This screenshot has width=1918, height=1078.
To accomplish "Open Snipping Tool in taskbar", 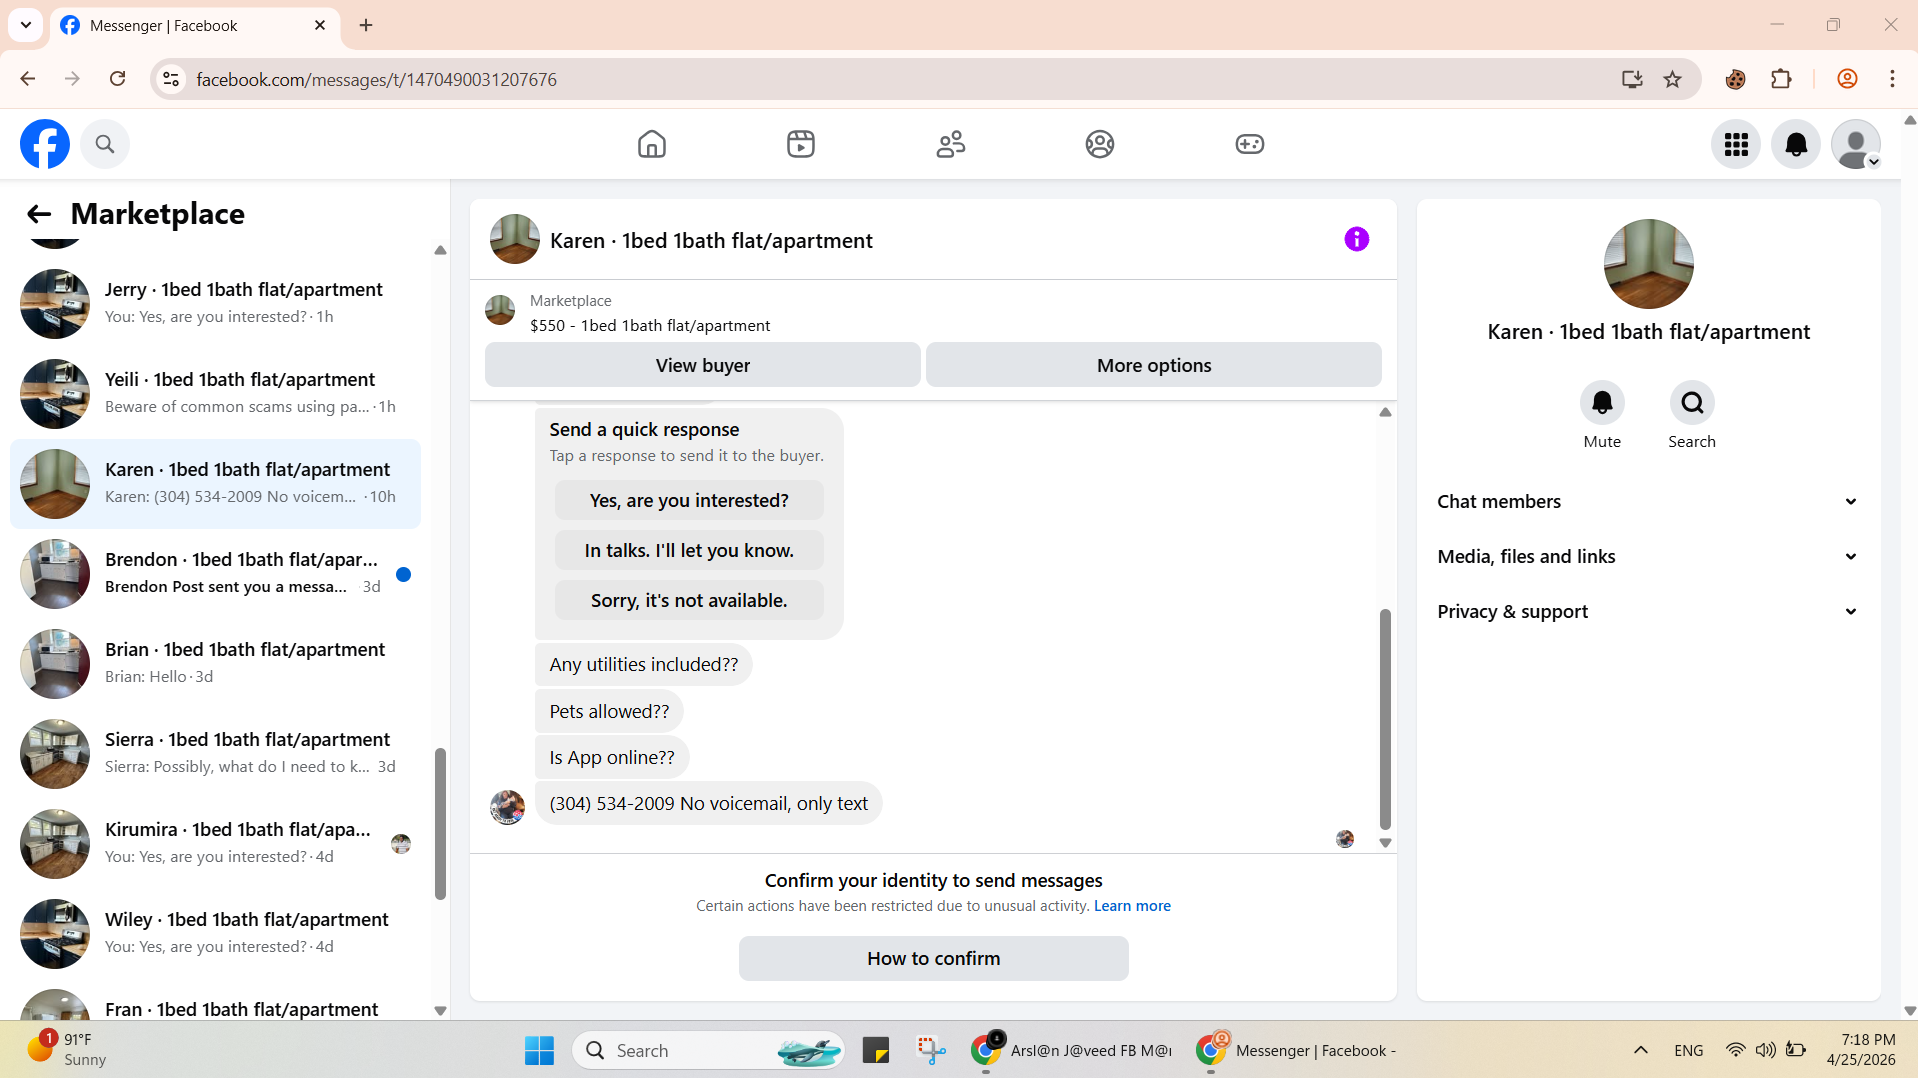I will point(931,1051).
